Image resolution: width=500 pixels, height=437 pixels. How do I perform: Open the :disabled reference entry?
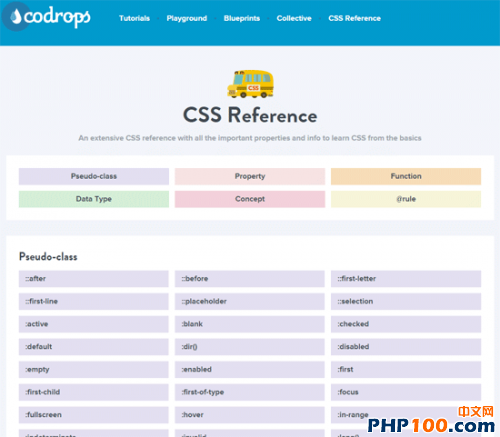pyautogui.click(x=406, y=347)
